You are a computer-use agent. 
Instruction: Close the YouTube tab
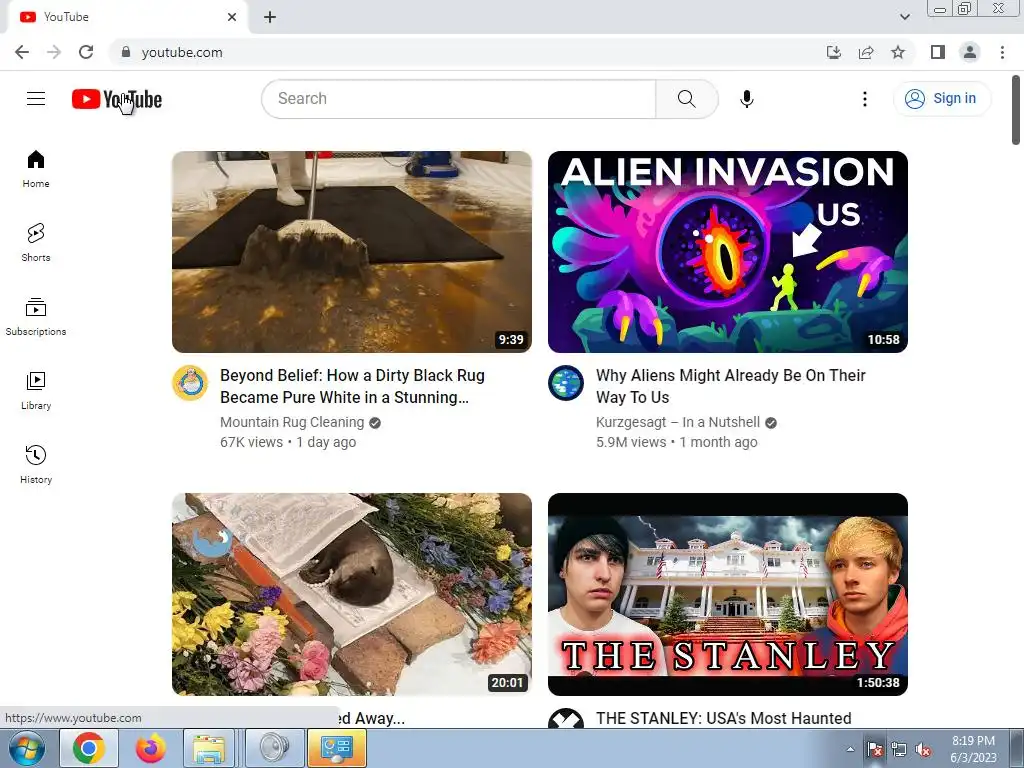click(232, 17)
